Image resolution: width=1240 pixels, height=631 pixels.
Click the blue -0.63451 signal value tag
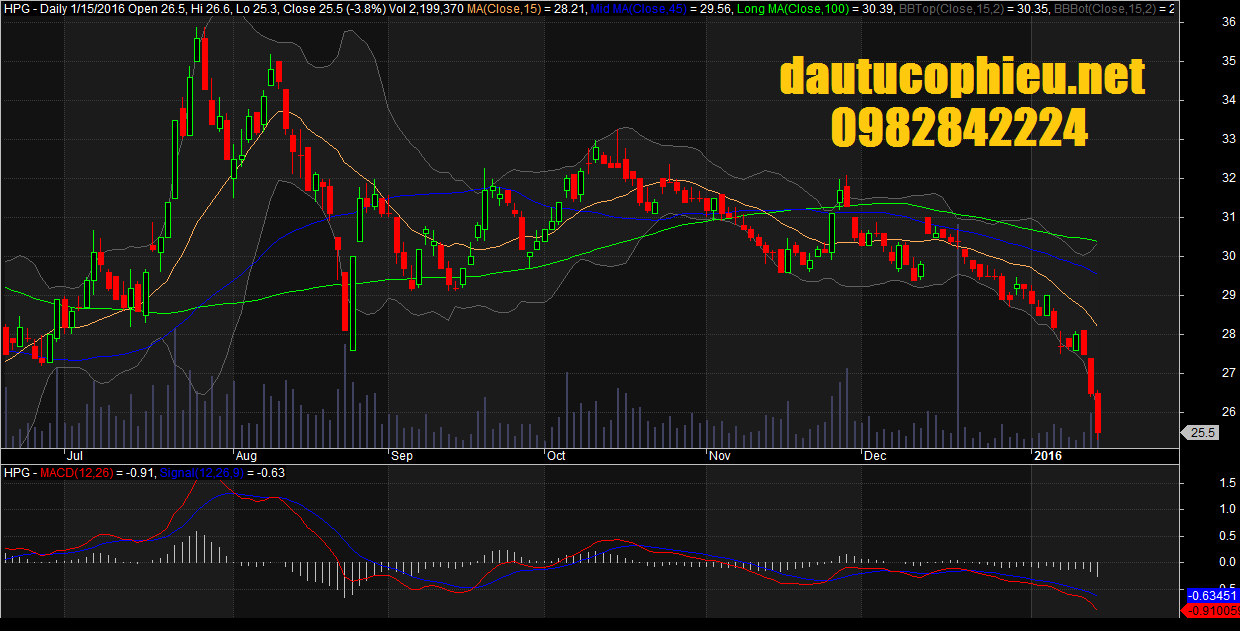pyautogui.click(x=1212, y=595)
